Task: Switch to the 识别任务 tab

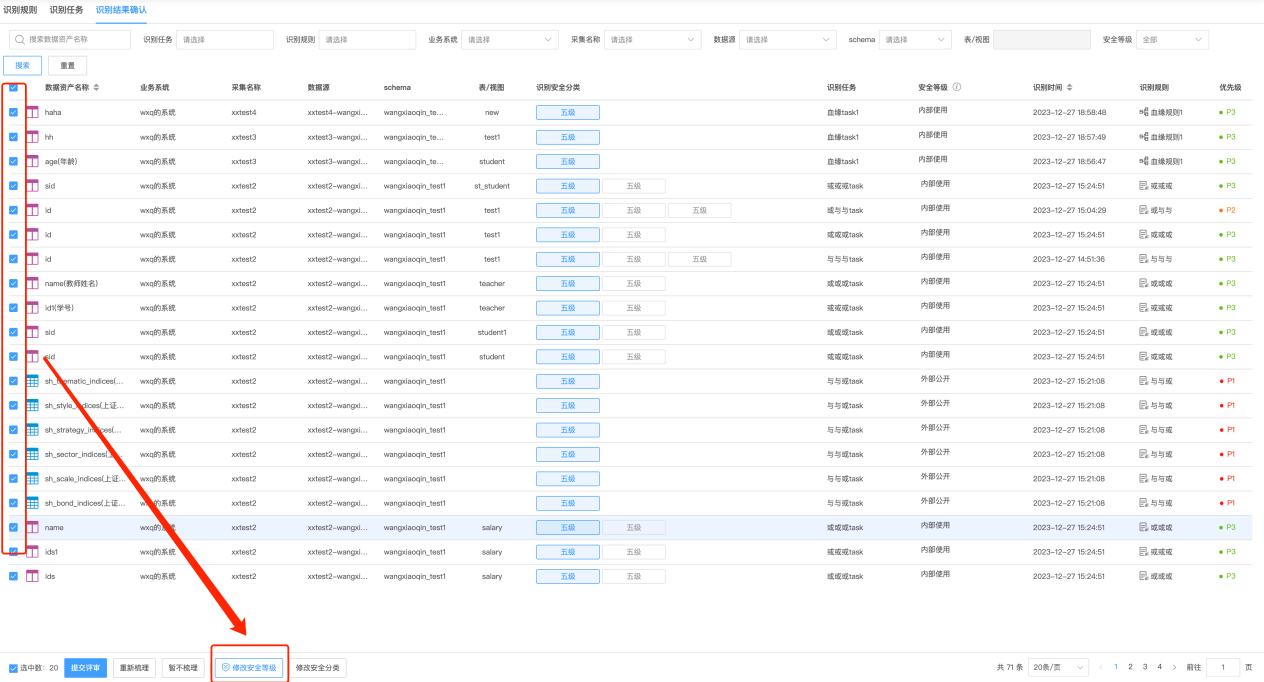Action: [67, 9]
